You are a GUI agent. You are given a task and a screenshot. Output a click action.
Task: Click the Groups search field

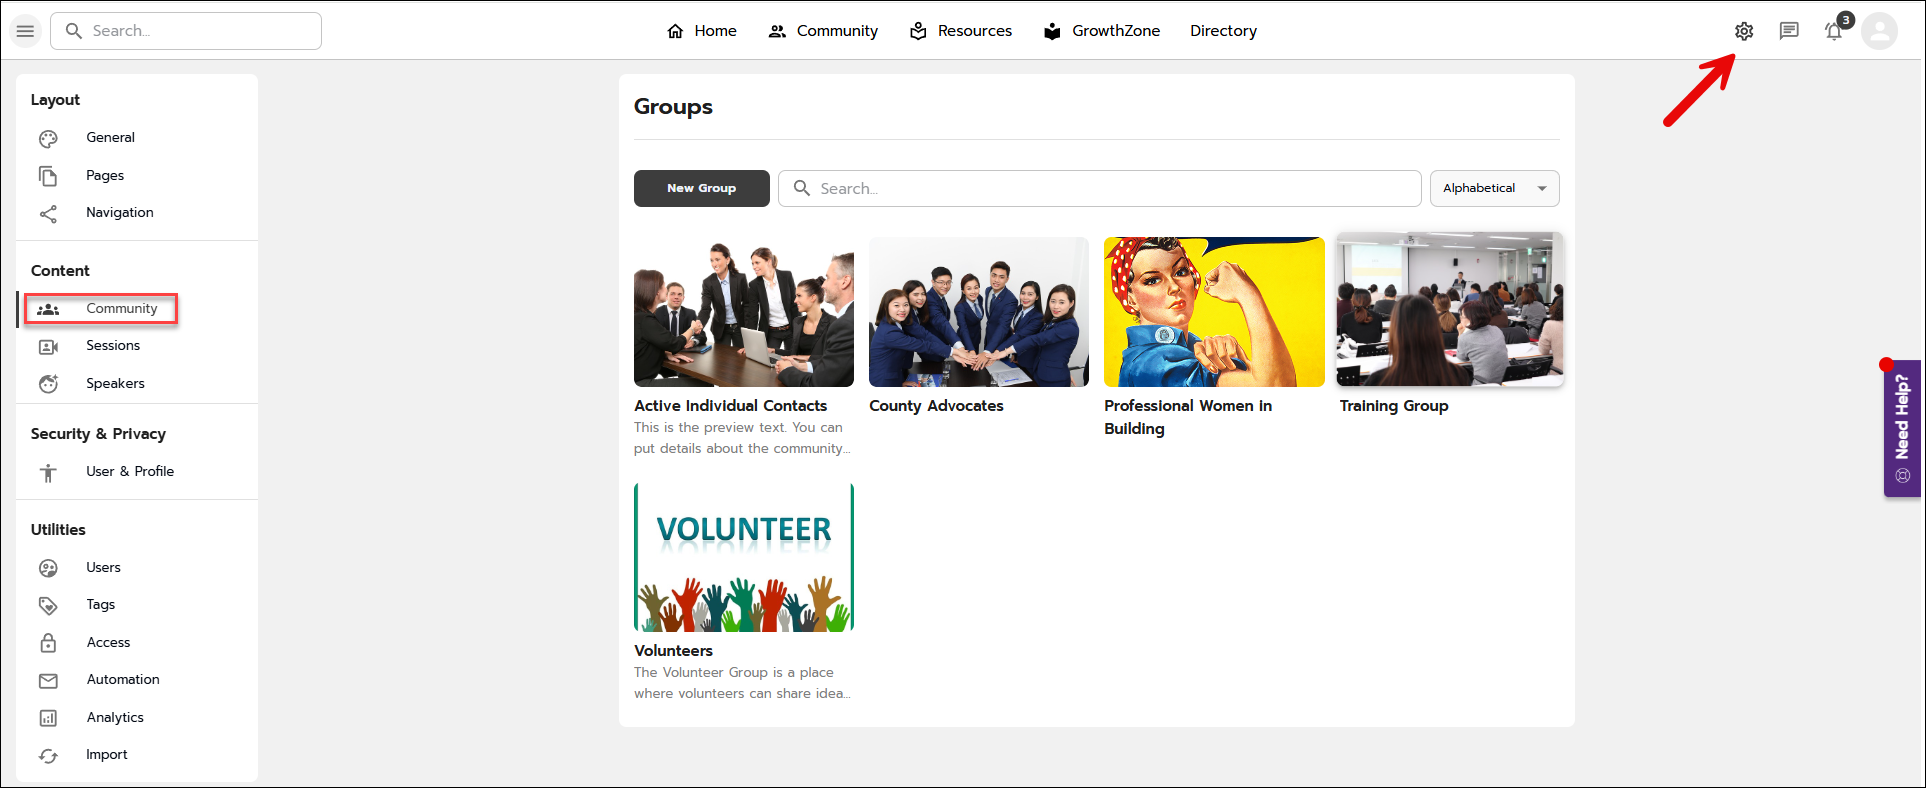[1100, 188]
